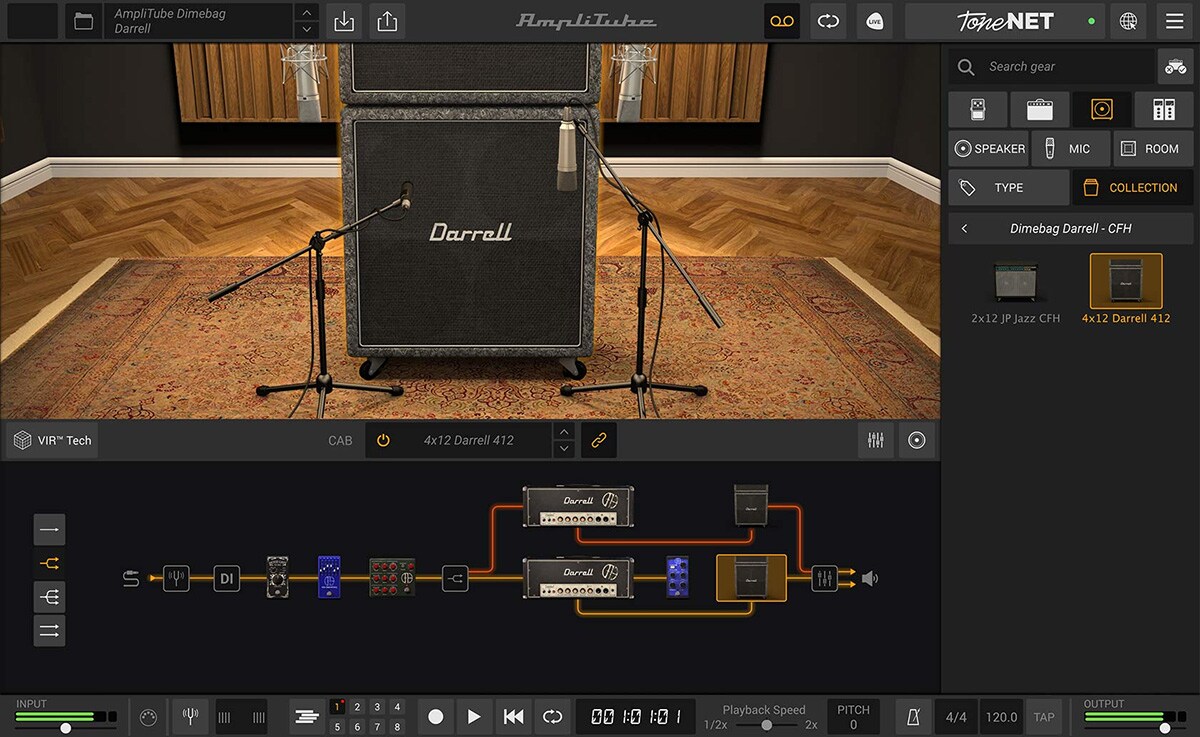Select the DI block in chain
1200x737 pixels.
[x=227, y=578]
